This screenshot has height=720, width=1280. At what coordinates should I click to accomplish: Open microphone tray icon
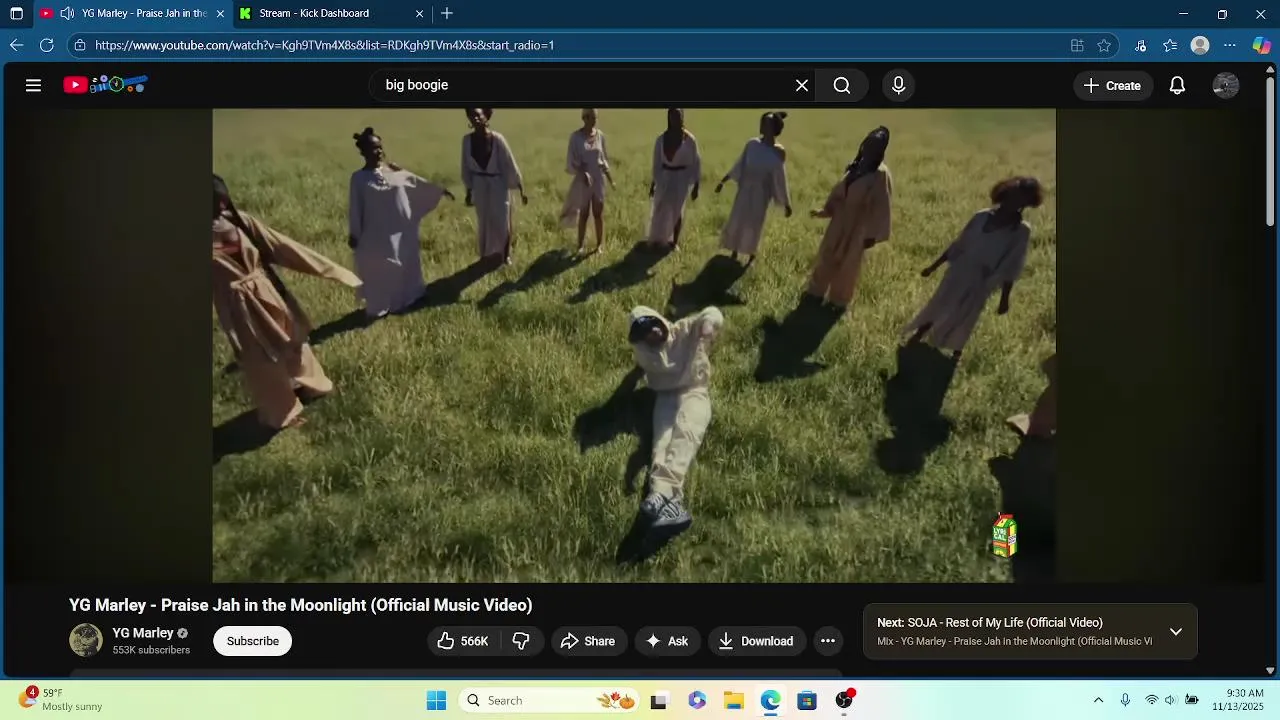[x=1125, y=700]
